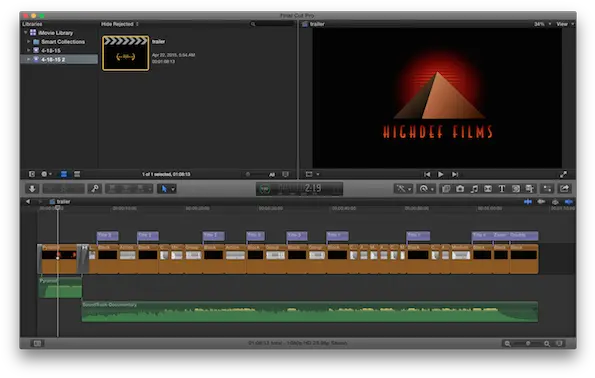Open the browser action gear menu

coord(46,174)
